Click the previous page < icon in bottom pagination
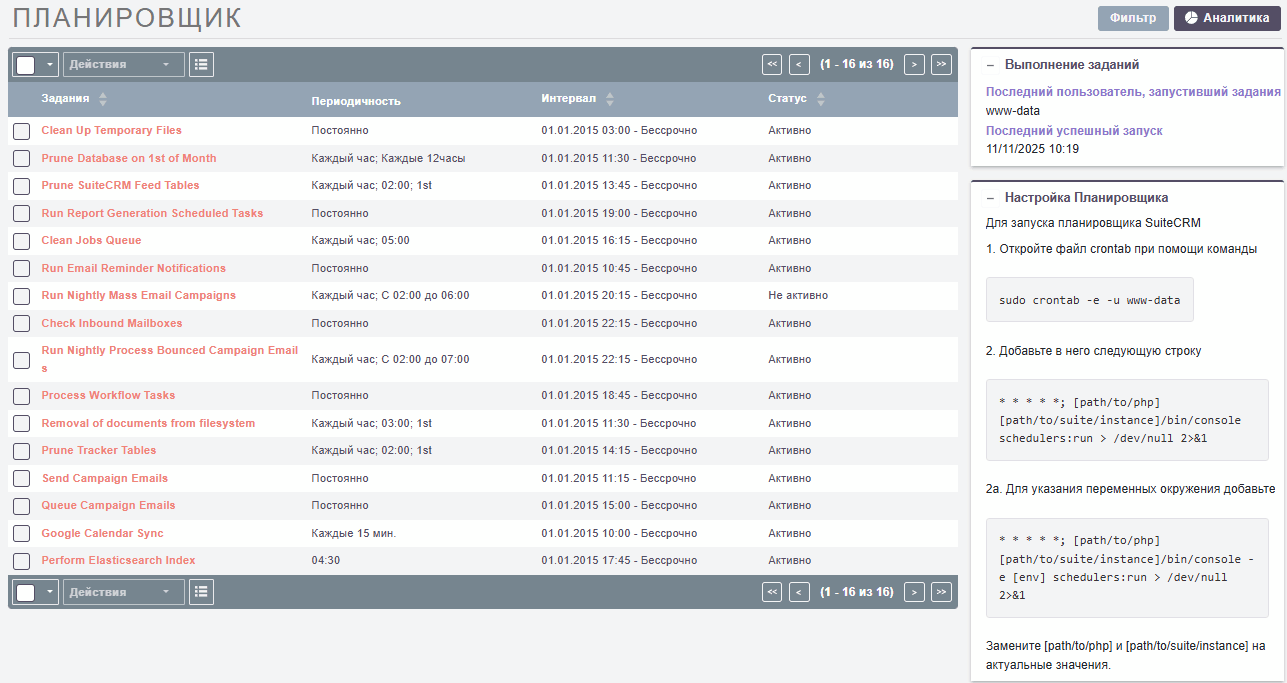The image size is (1287, 683). tap(798, 592)
